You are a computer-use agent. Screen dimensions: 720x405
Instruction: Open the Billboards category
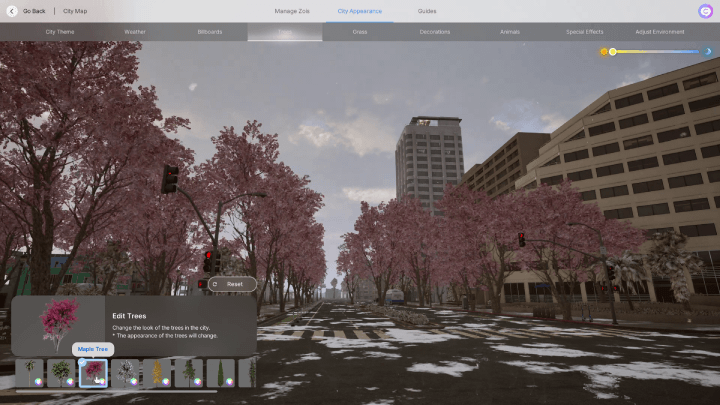(x=210, y=32)
